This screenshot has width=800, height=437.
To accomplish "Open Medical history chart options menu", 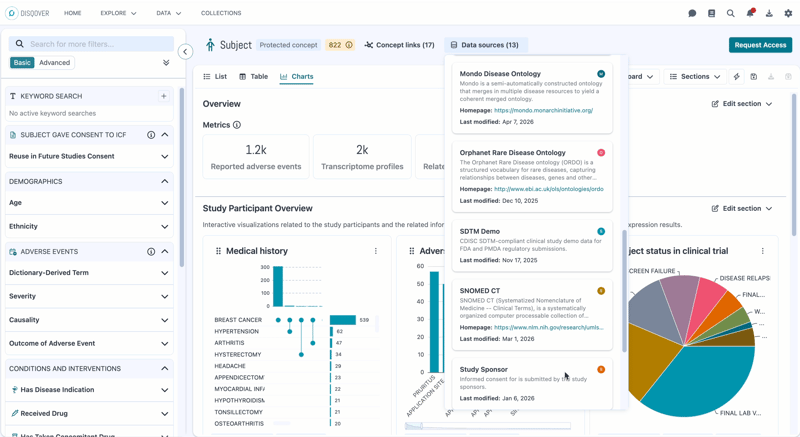I will (376, 251).
